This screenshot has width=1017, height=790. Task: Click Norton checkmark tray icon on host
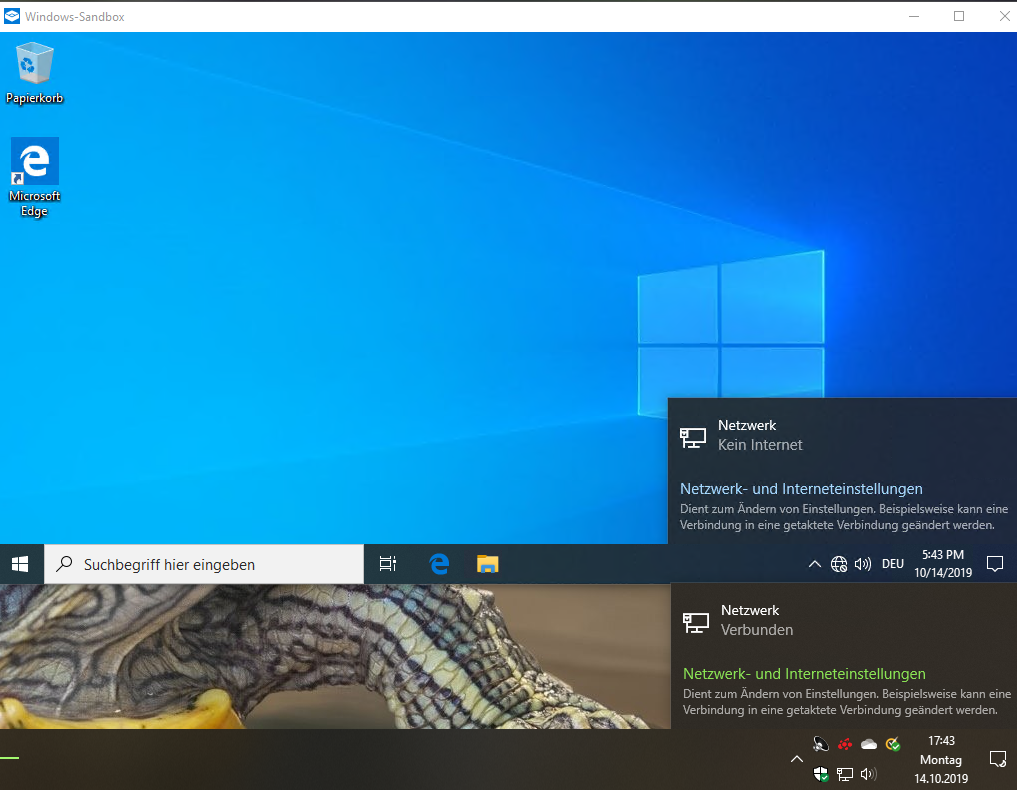pos(893,744)
